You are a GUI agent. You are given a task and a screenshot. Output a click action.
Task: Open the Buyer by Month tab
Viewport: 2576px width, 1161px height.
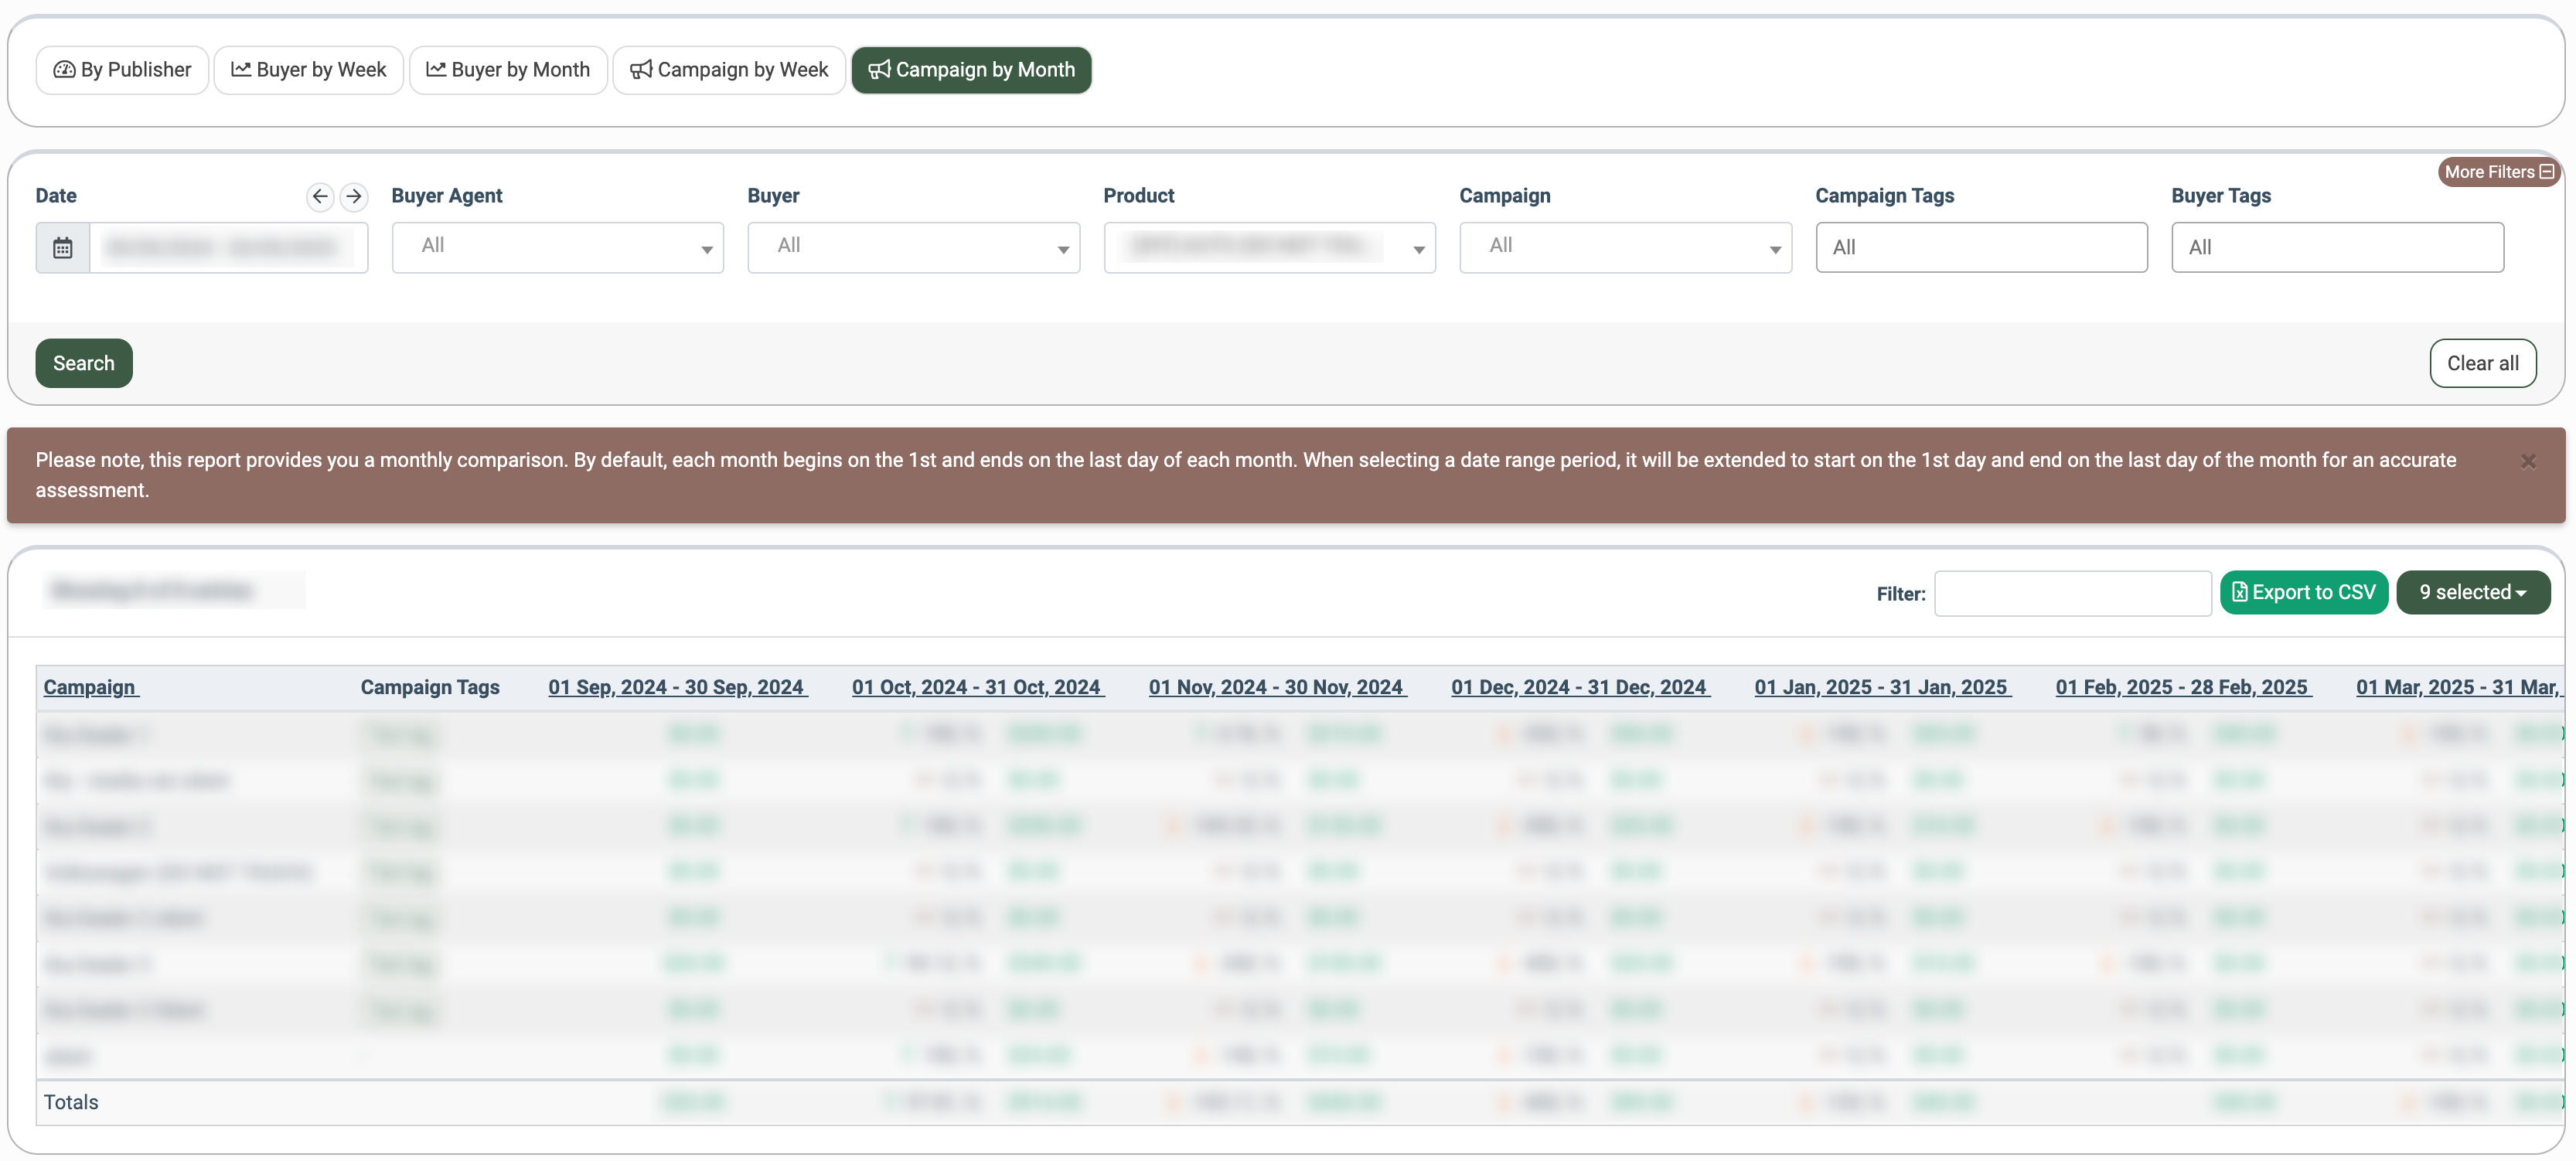click(x=508, y=70)
